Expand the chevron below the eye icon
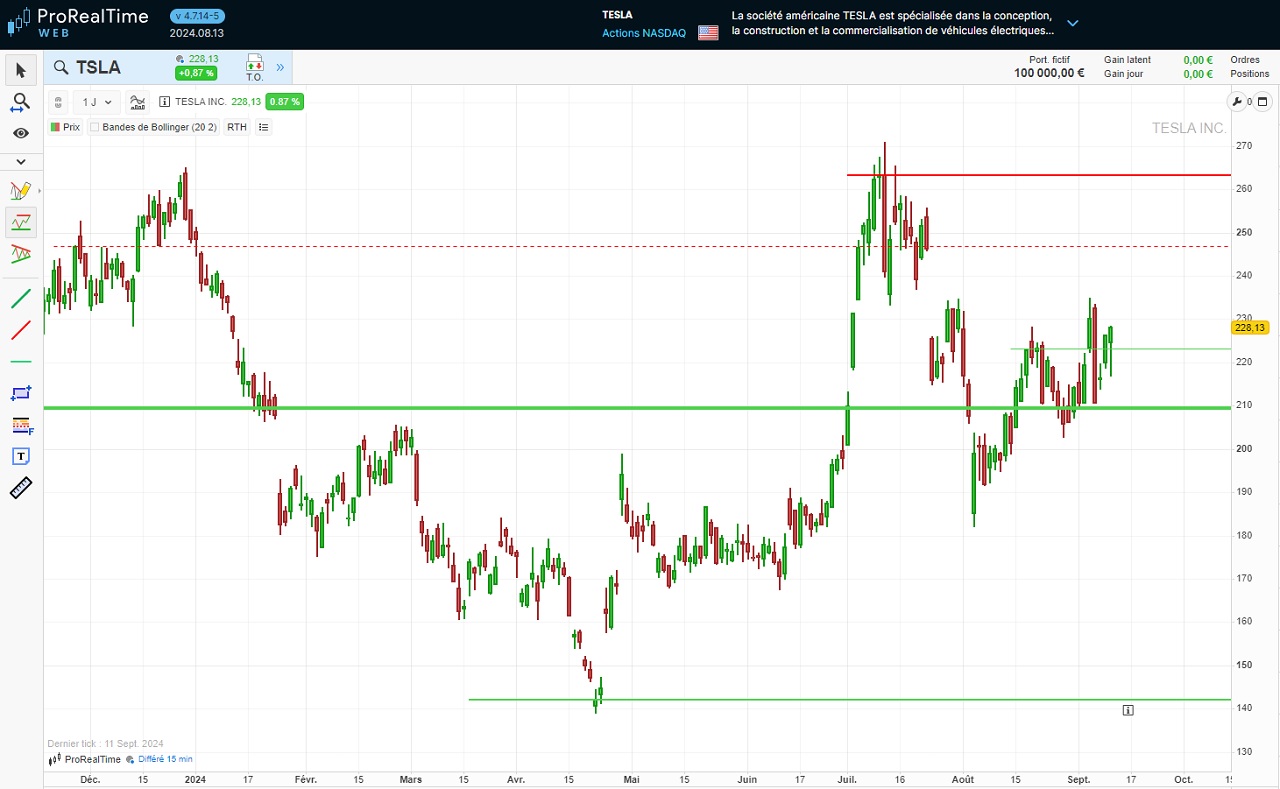 coord(21,161)
